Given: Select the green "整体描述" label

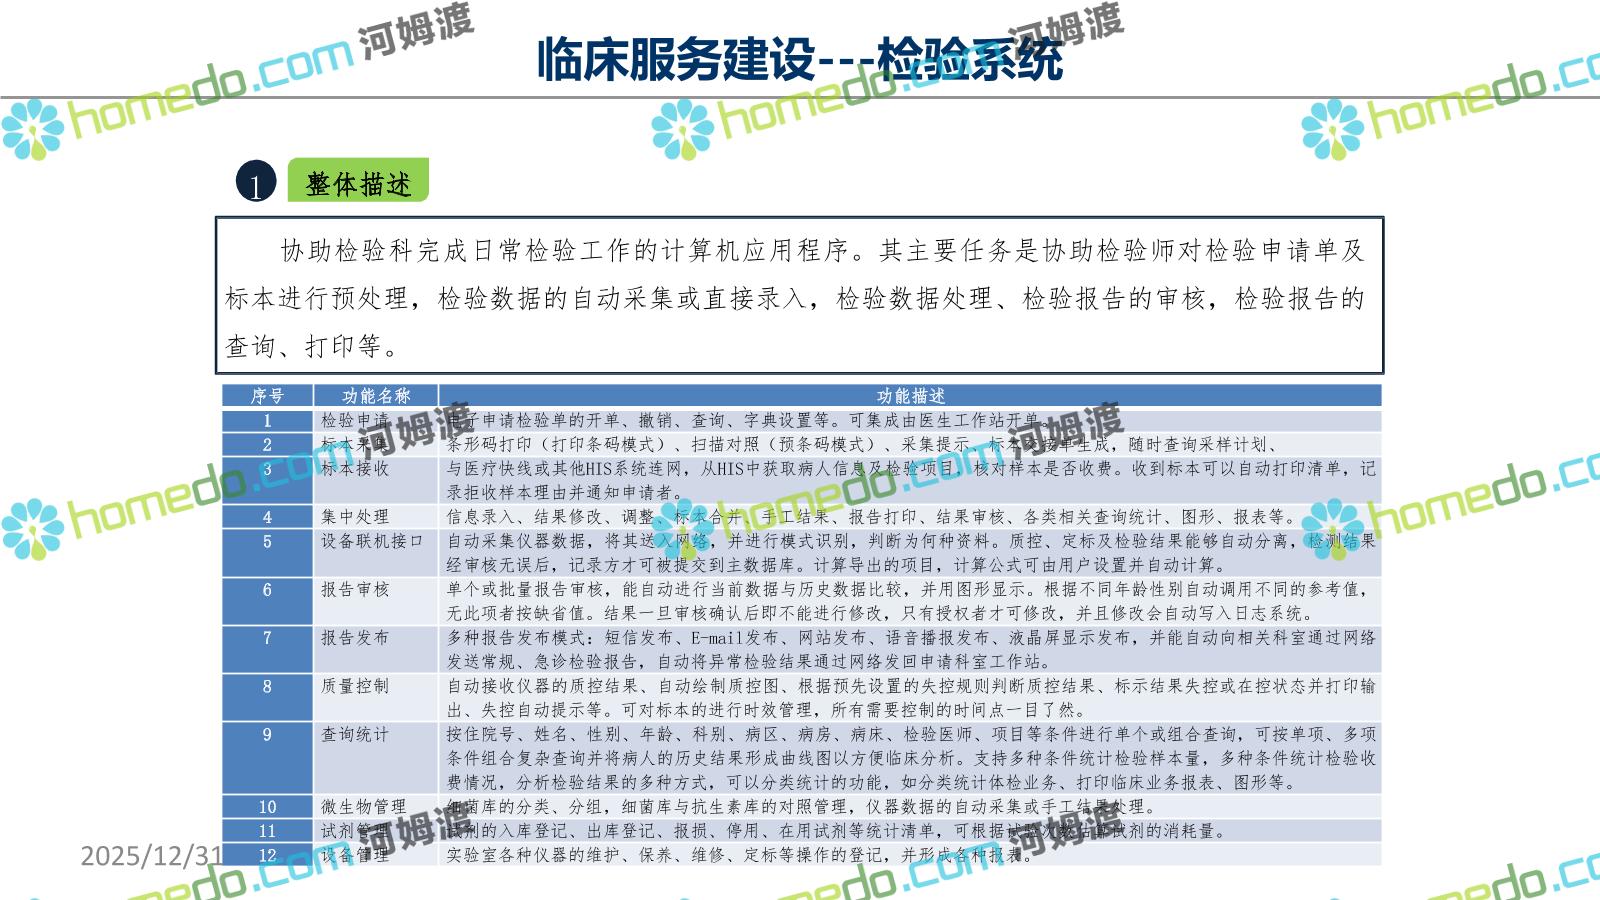Looking at the screenshot, I should (x=358, y=182).
